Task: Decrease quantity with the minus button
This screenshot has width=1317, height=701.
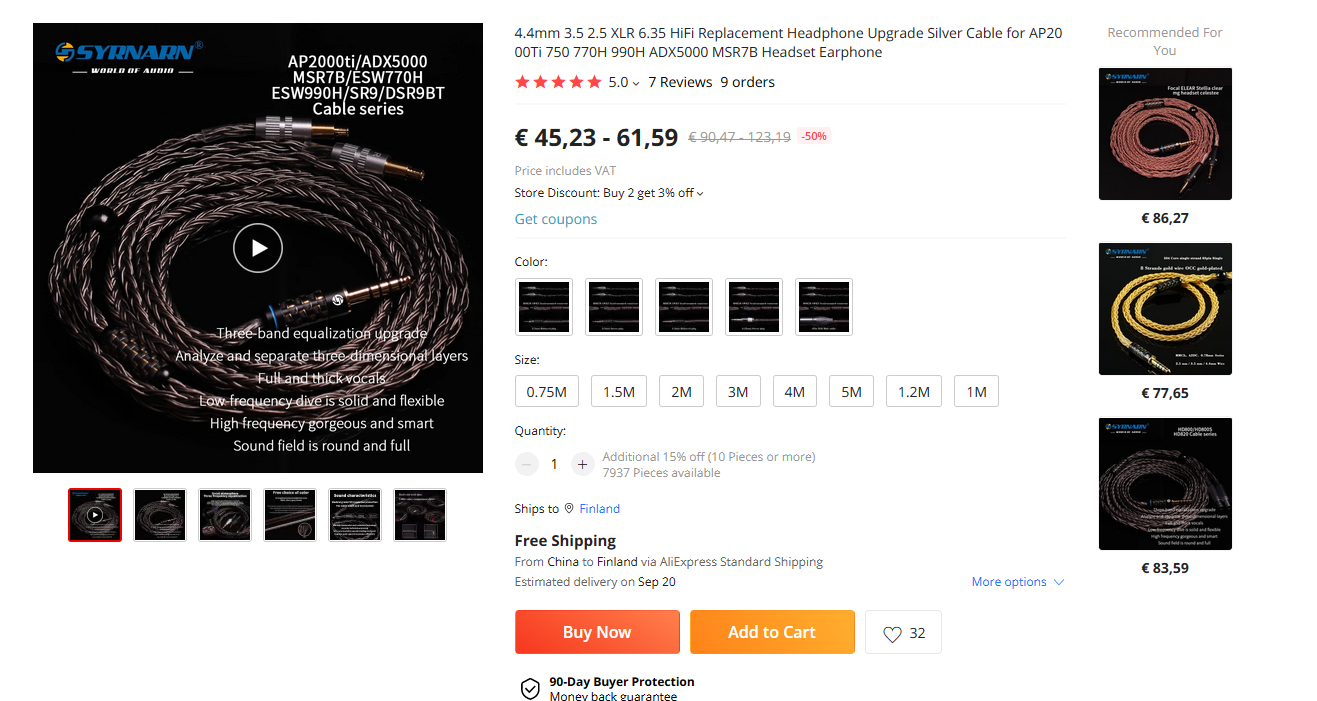Action: 527,464
